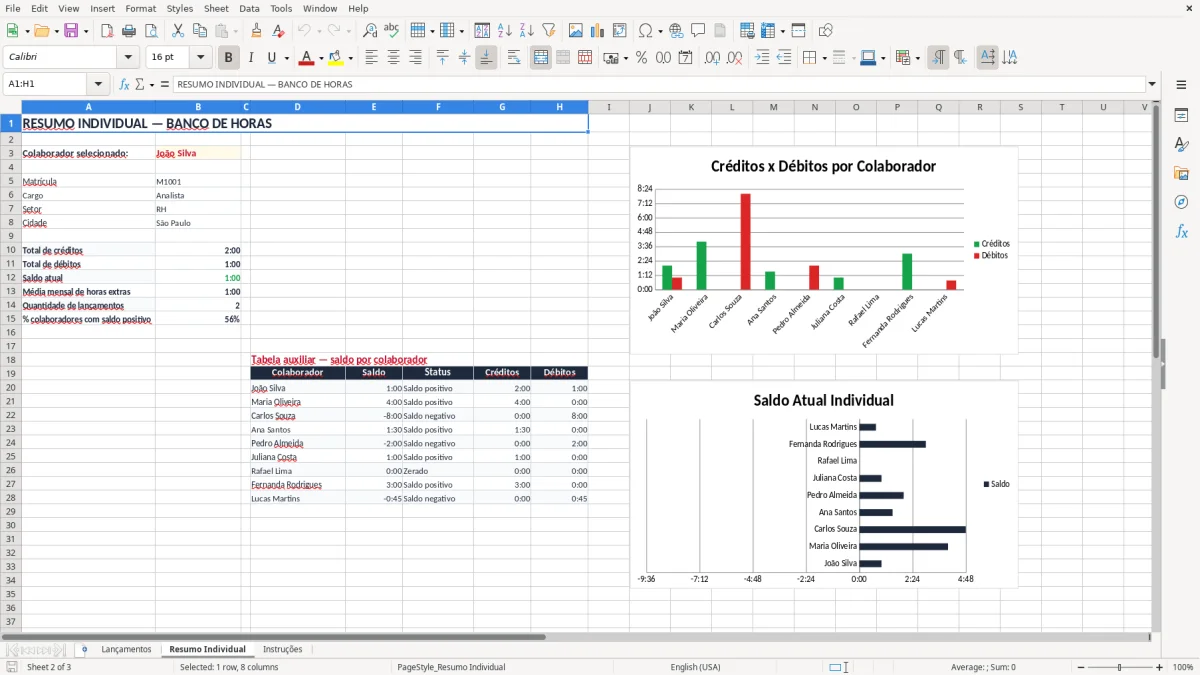Viewport: 1200px width, 675px height.
Task: Open the Sheet menu
Action: 216,8
